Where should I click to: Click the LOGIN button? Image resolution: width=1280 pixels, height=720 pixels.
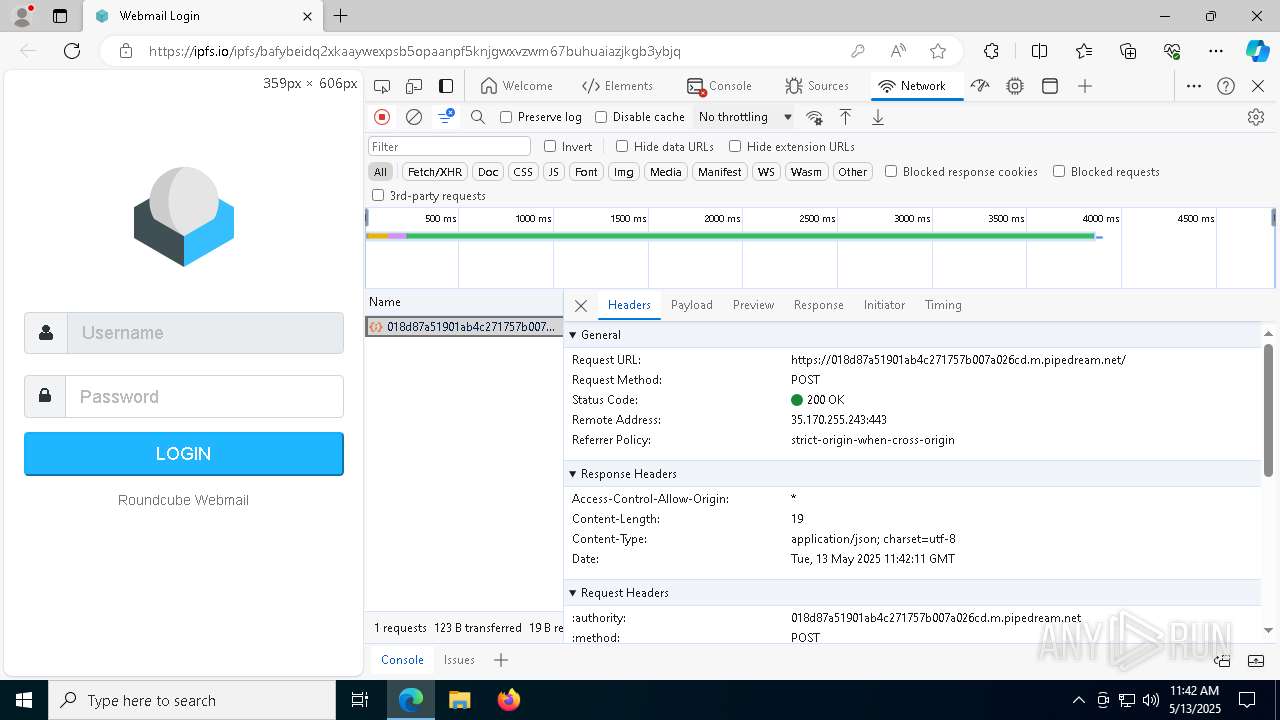click(184, 454)
